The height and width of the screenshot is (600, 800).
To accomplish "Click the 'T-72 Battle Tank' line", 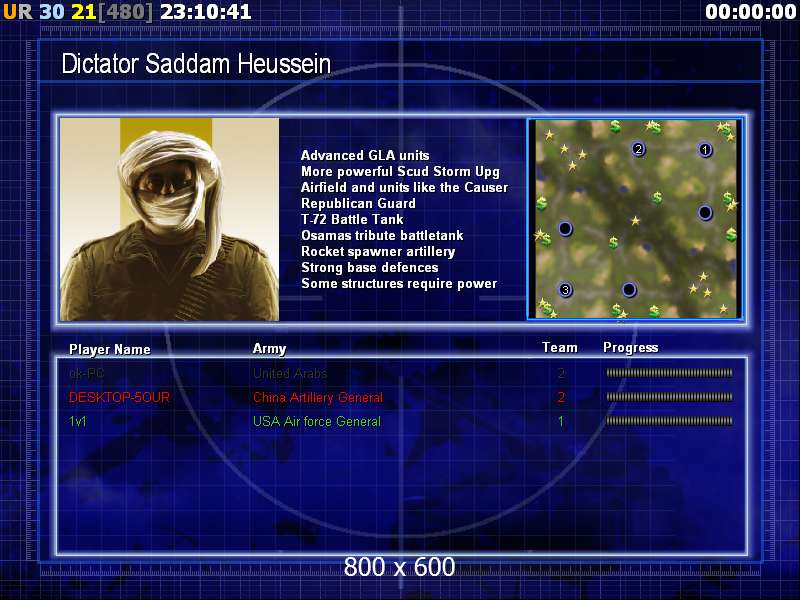I will coord(352,219).
